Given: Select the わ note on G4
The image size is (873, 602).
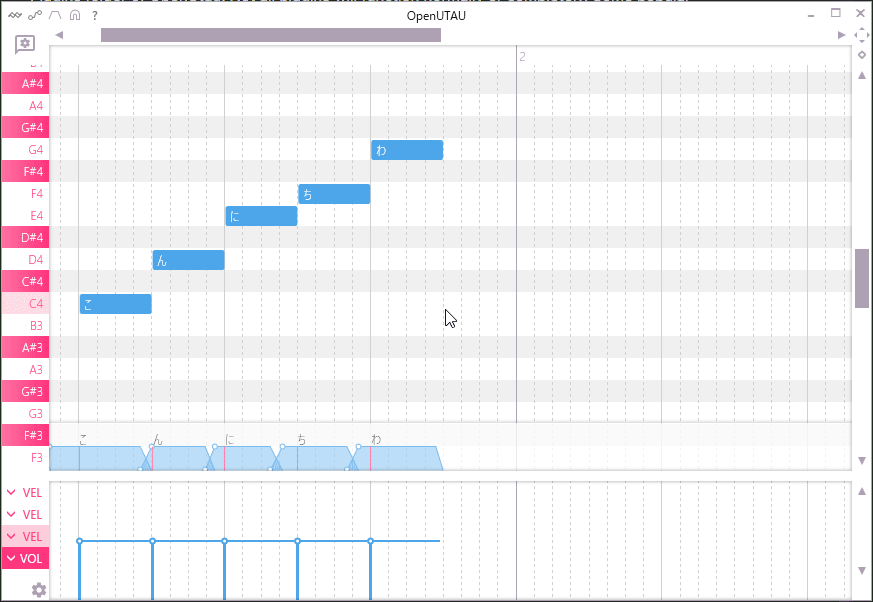Looking at the screenshot, I should 408,150.
